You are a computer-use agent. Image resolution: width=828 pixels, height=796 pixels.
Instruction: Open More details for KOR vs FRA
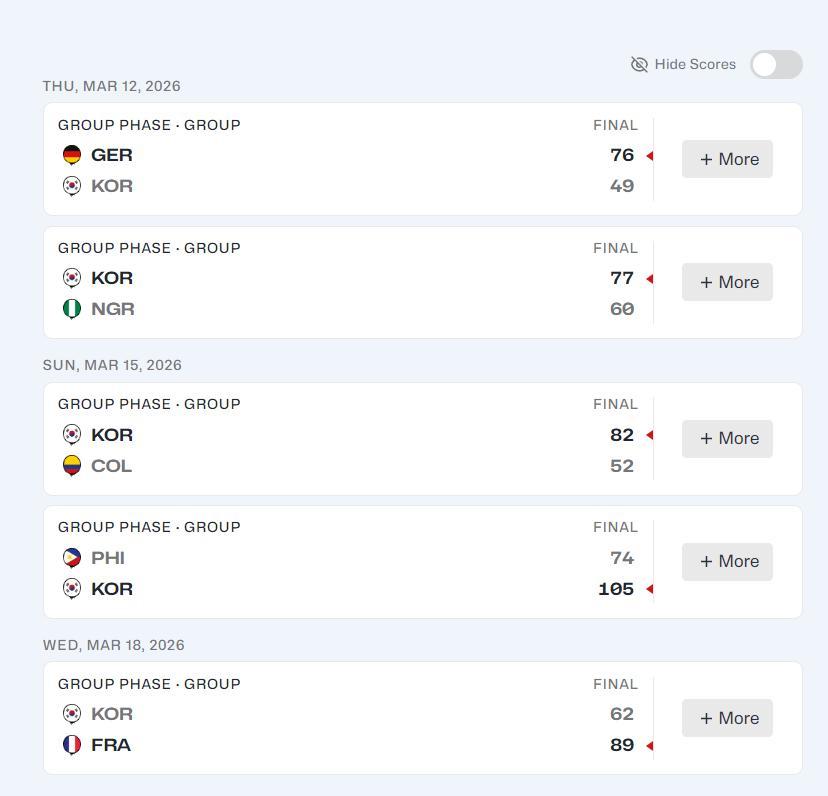click(727, 718)
